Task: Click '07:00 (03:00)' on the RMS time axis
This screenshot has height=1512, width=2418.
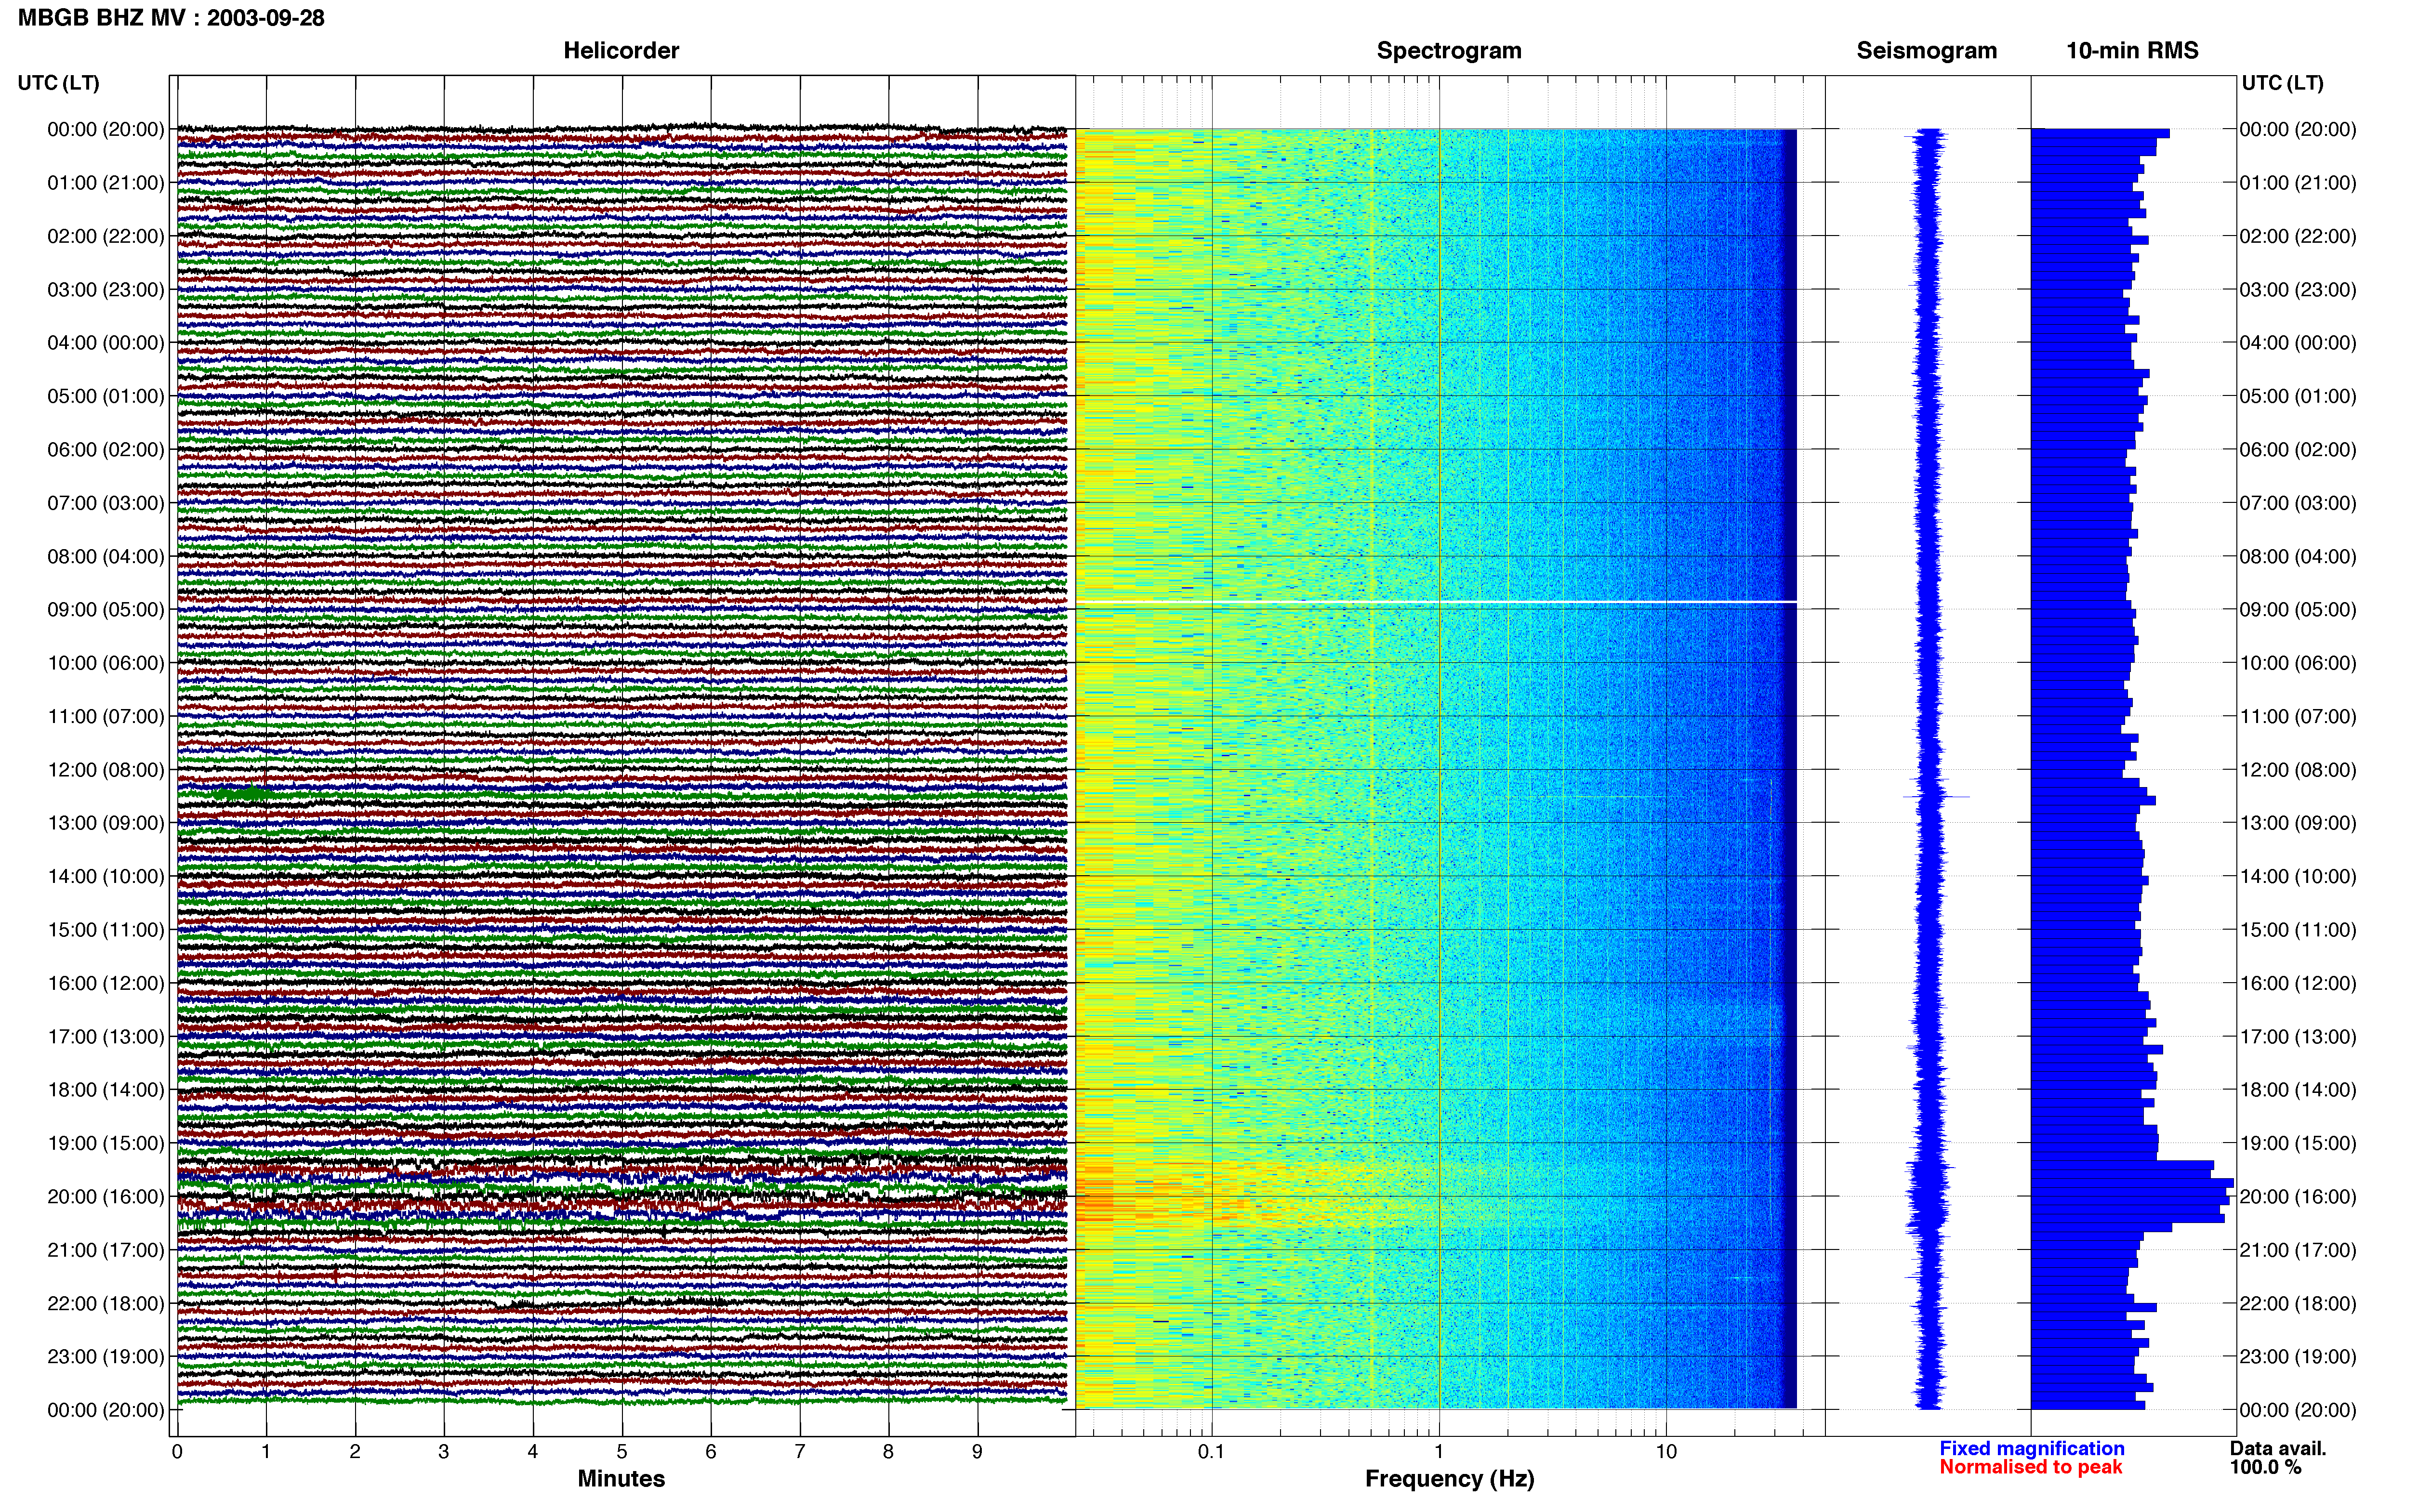Action: [x=2298, y=503]
